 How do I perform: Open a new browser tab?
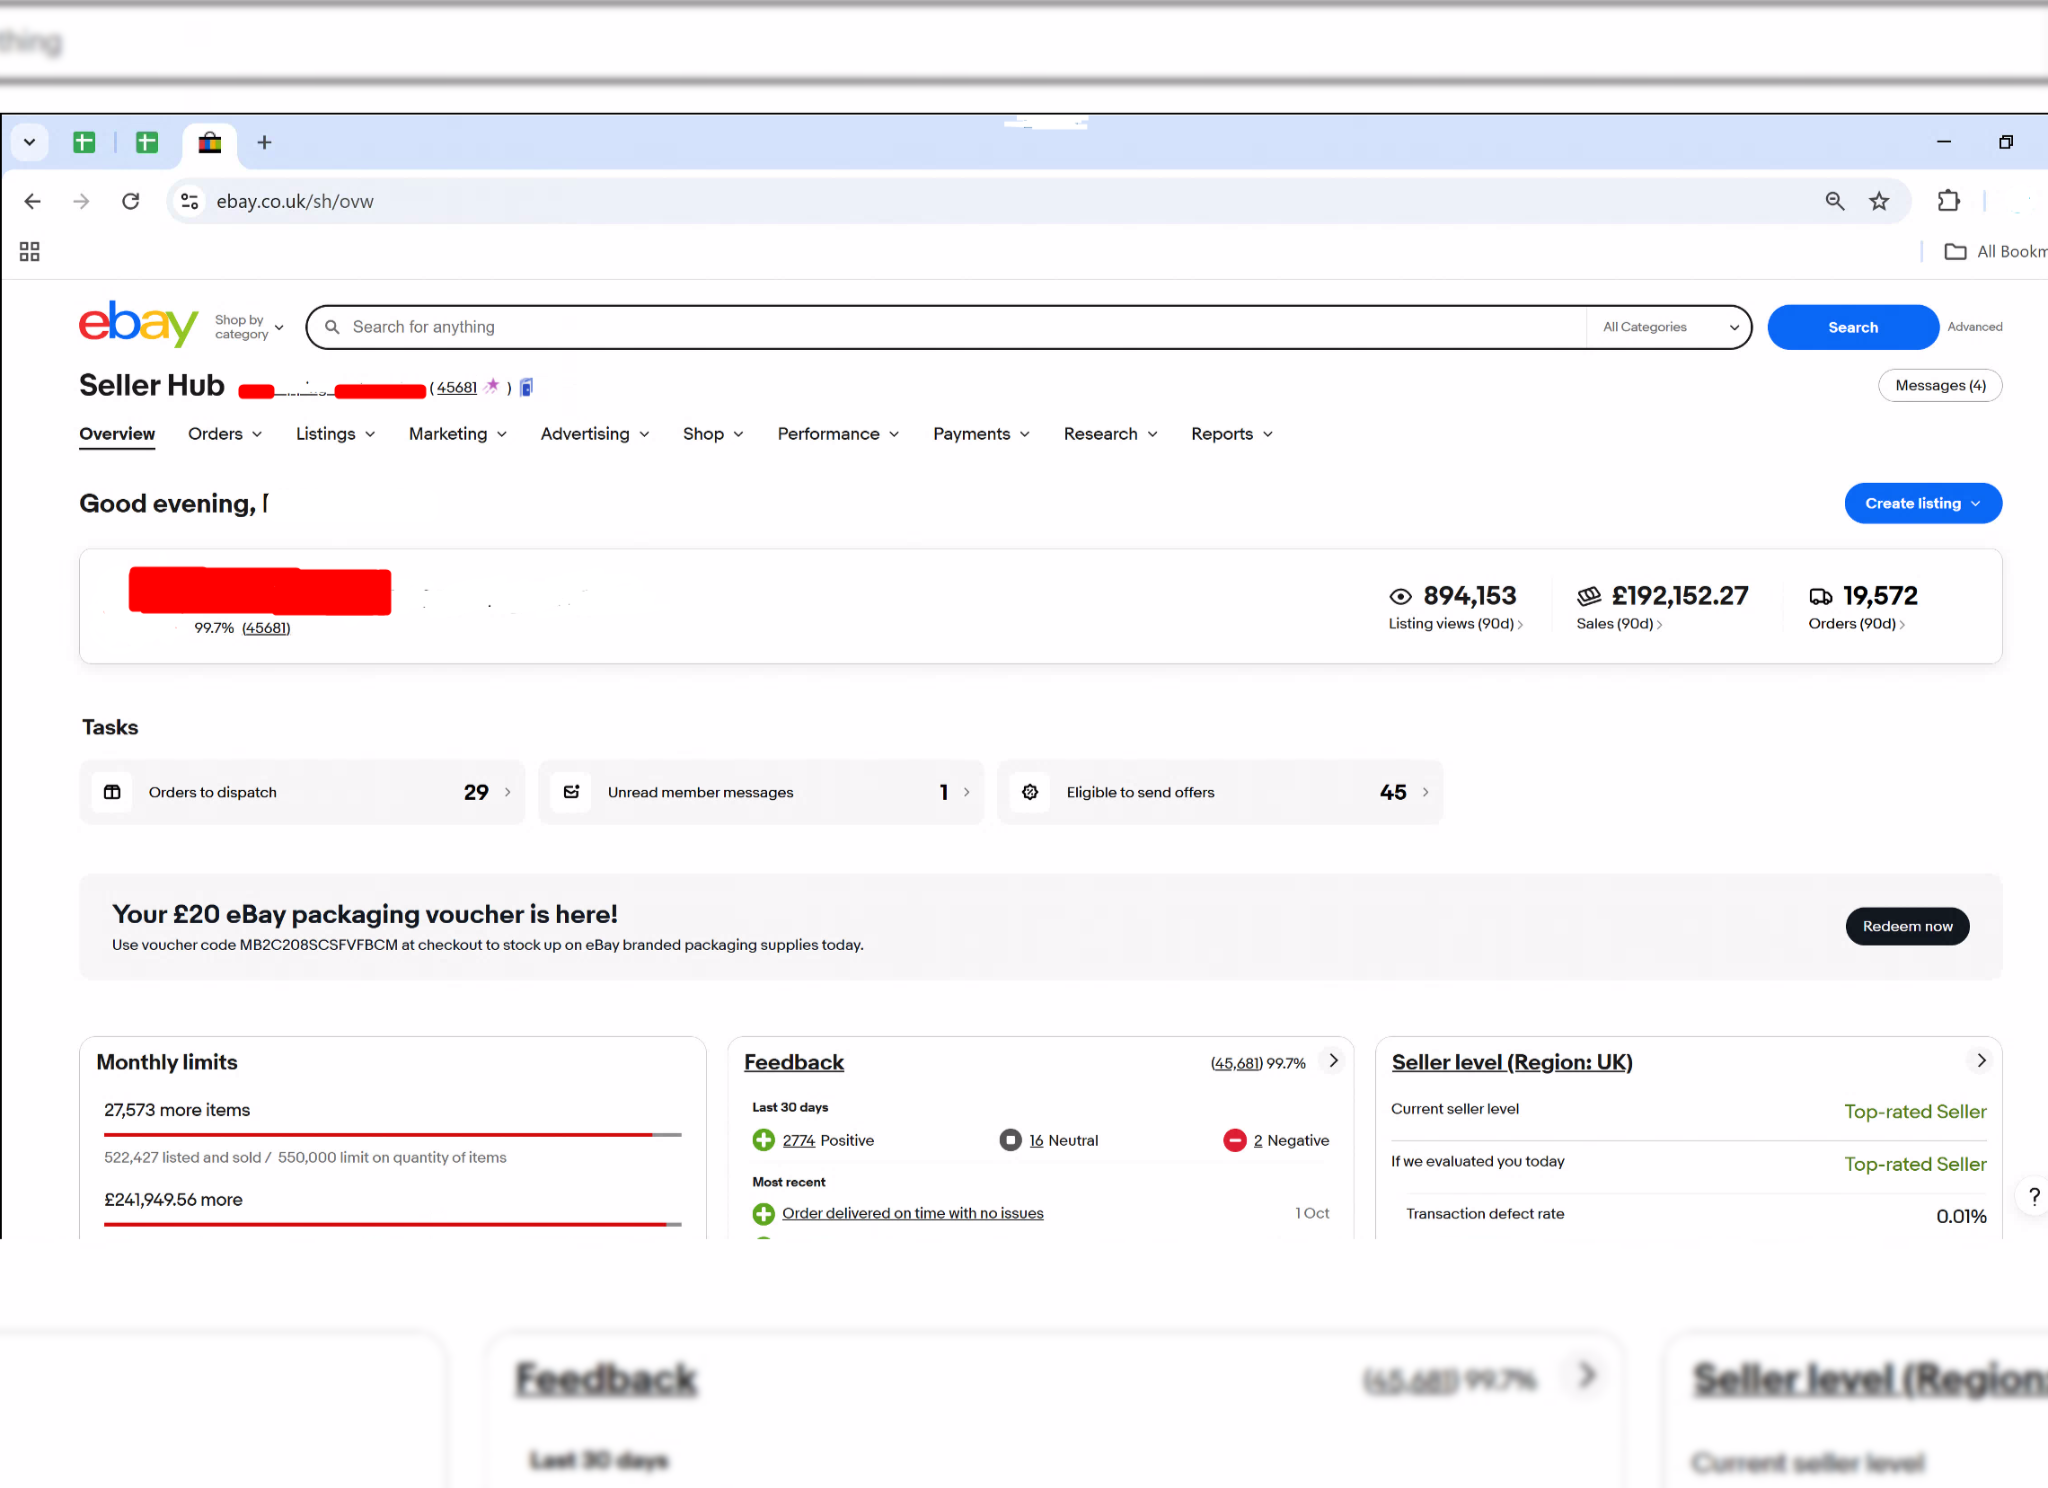(x=264, y=143)
